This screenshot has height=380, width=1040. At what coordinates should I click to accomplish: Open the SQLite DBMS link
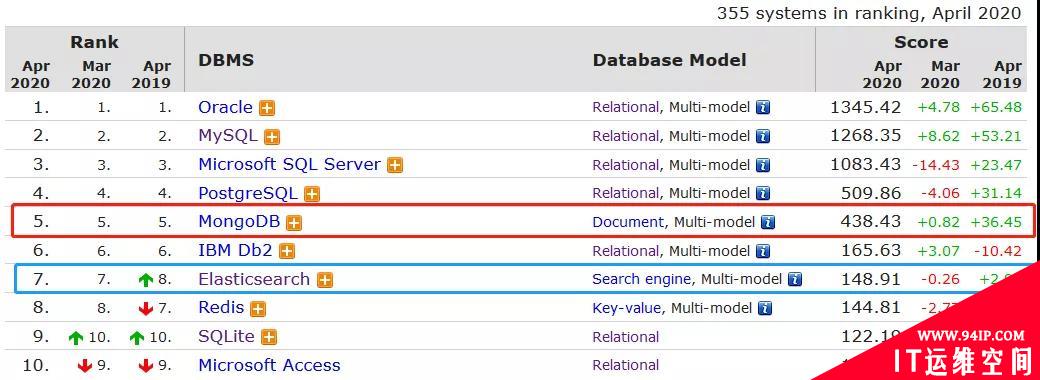tap(226, 336)
